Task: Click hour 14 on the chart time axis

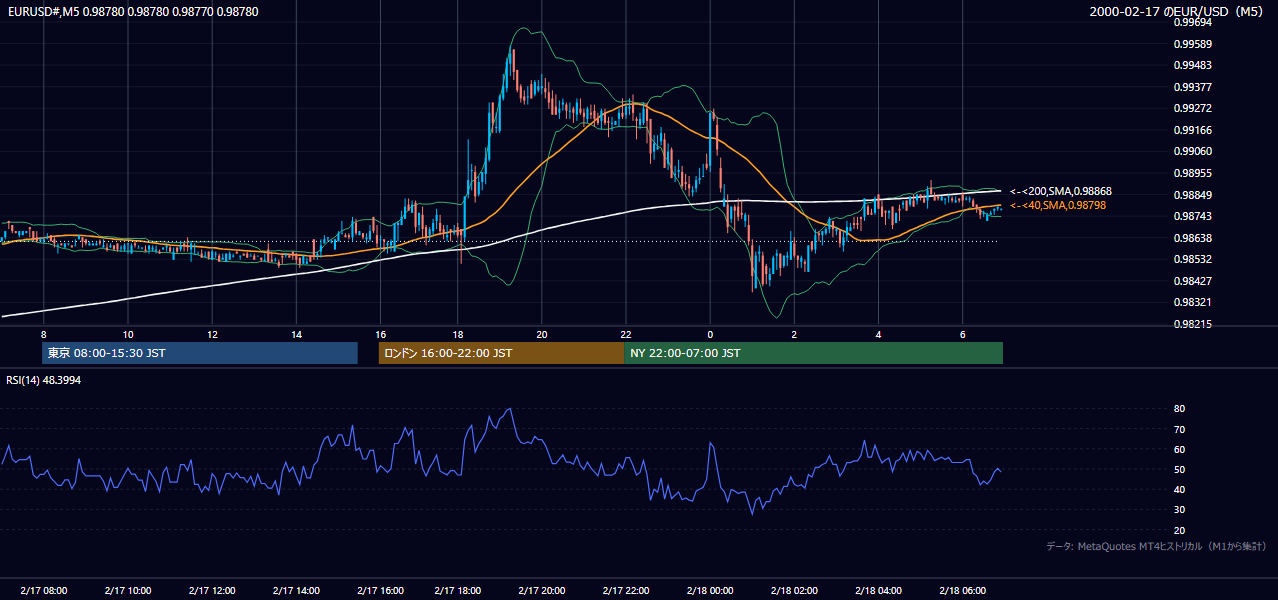Action: point(296,334)
